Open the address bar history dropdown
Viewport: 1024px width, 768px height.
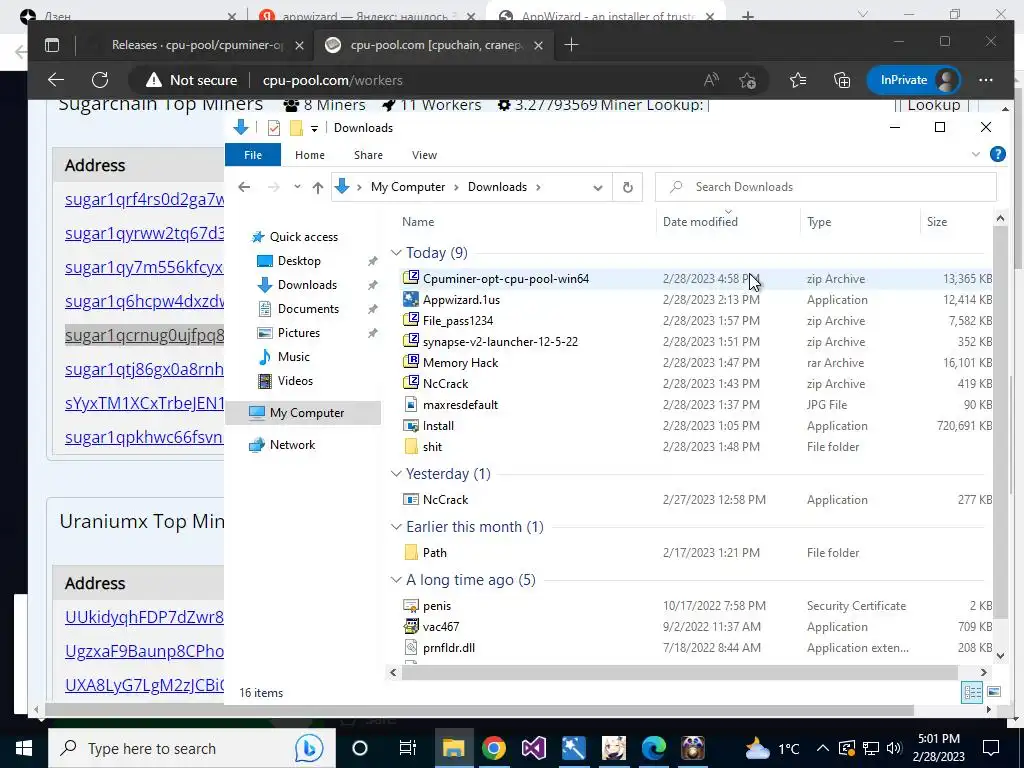pos(598,187)
